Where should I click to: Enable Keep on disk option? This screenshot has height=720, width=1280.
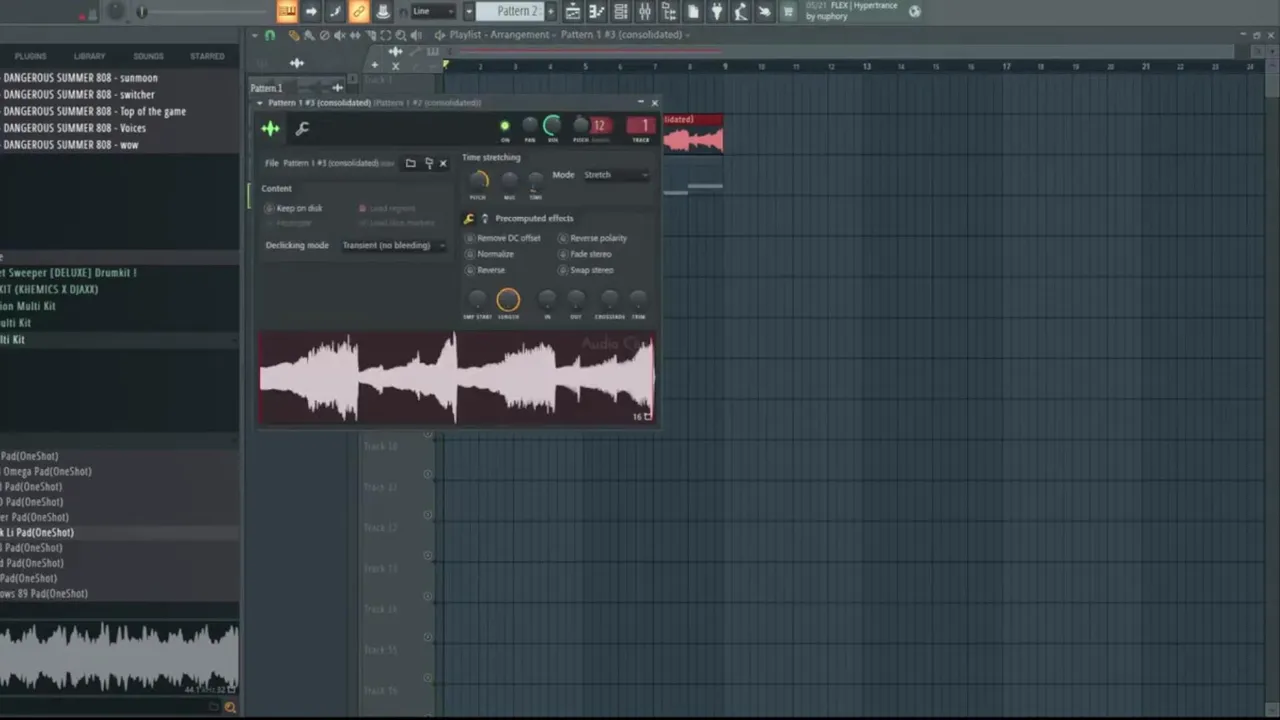[x=295, y=208]
